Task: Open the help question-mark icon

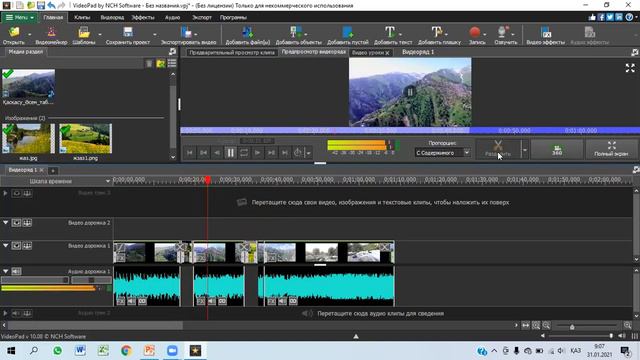Action: (x=629, y=17)
